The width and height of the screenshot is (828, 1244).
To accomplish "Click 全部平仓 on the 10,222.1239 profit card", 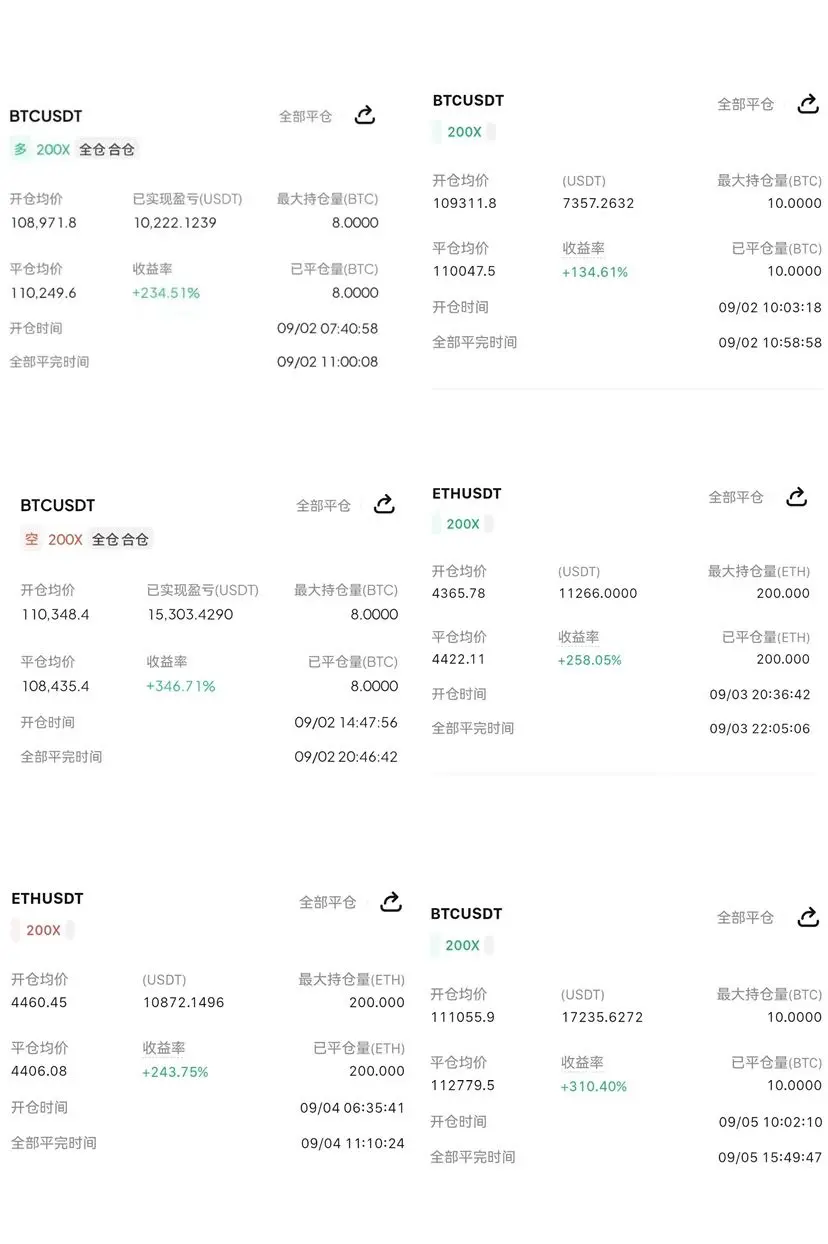I will [305, 116].
